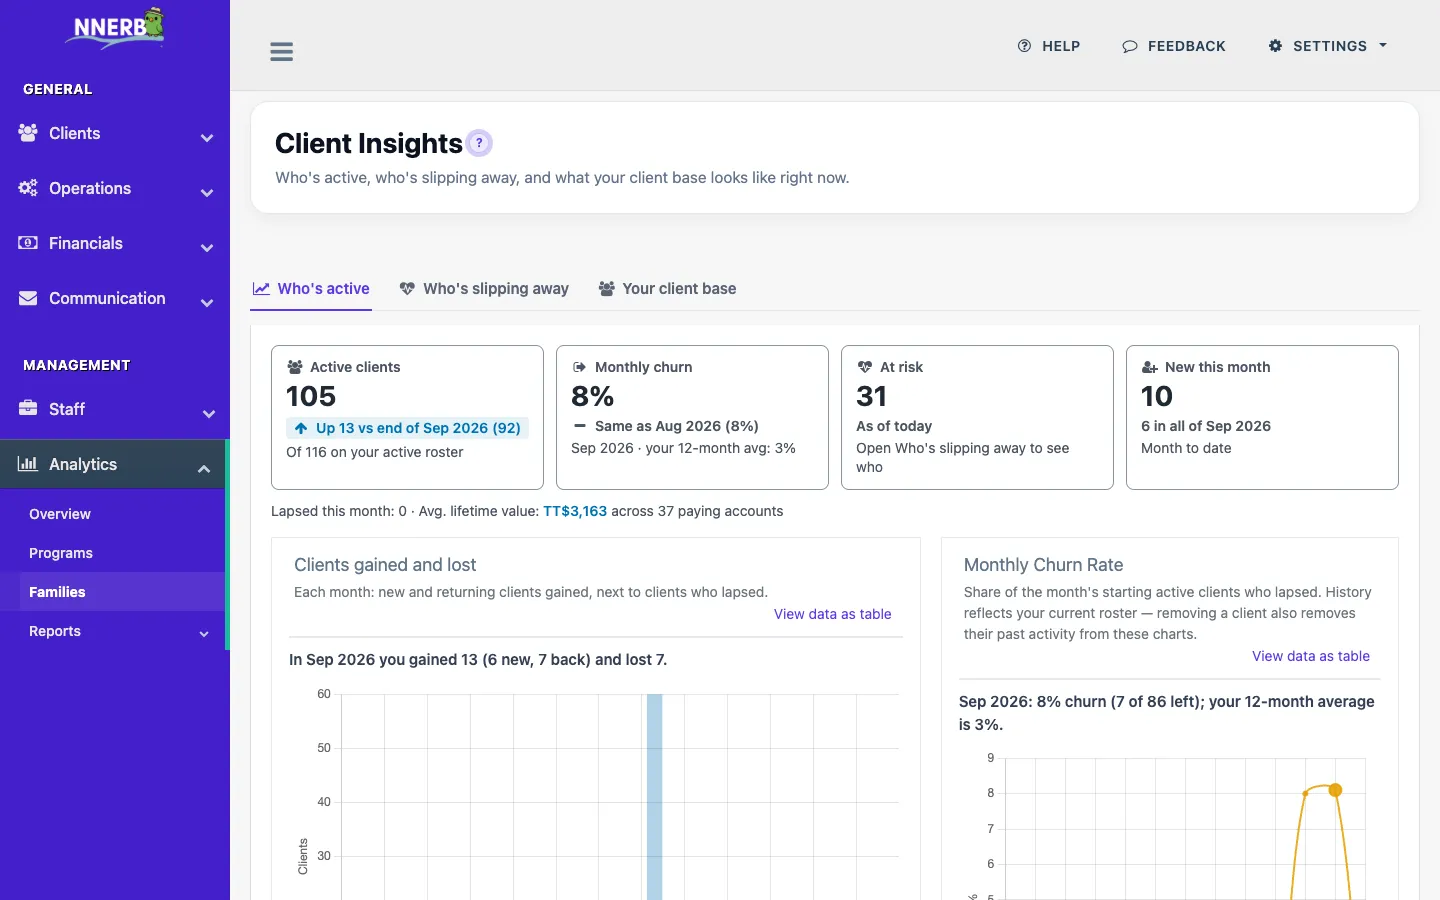Open Client Insights help tooltip icon

point(479,143)
